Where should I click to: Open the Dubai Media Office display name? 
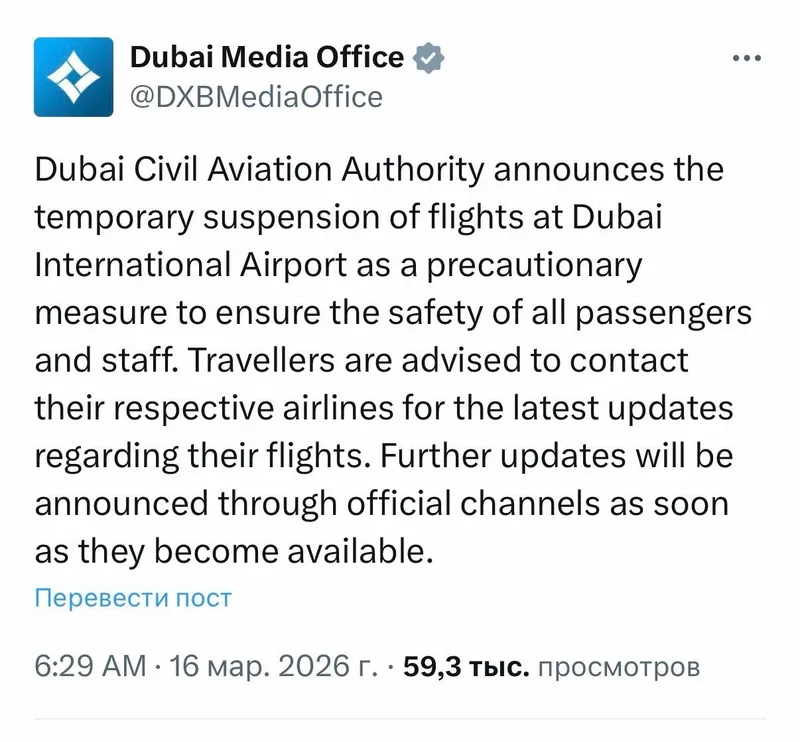point(267,57)
